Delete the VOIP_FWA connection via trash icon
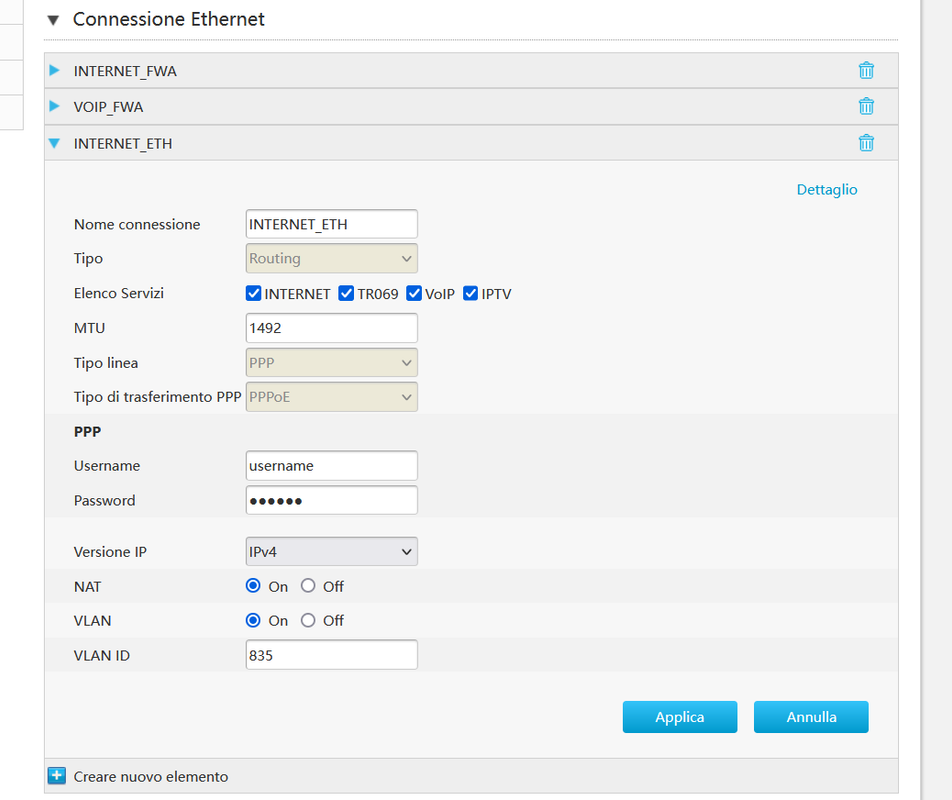Screen dimensions: 952x800 (x=866, y=106)
